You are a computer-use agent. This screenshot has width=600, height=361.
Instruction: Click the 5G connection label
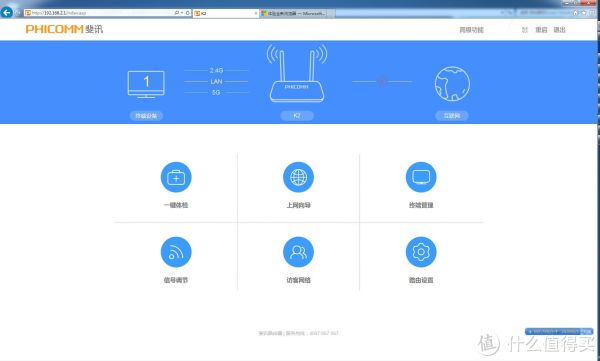point(216,93)
